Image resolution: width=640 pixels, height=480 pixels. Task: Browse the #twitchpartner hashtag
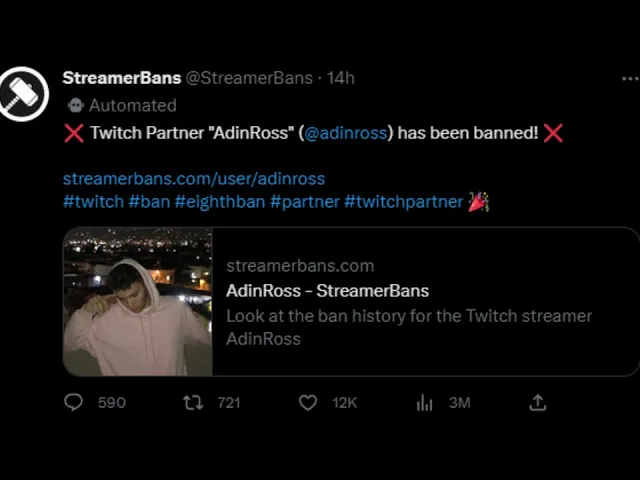coord(404,202)
